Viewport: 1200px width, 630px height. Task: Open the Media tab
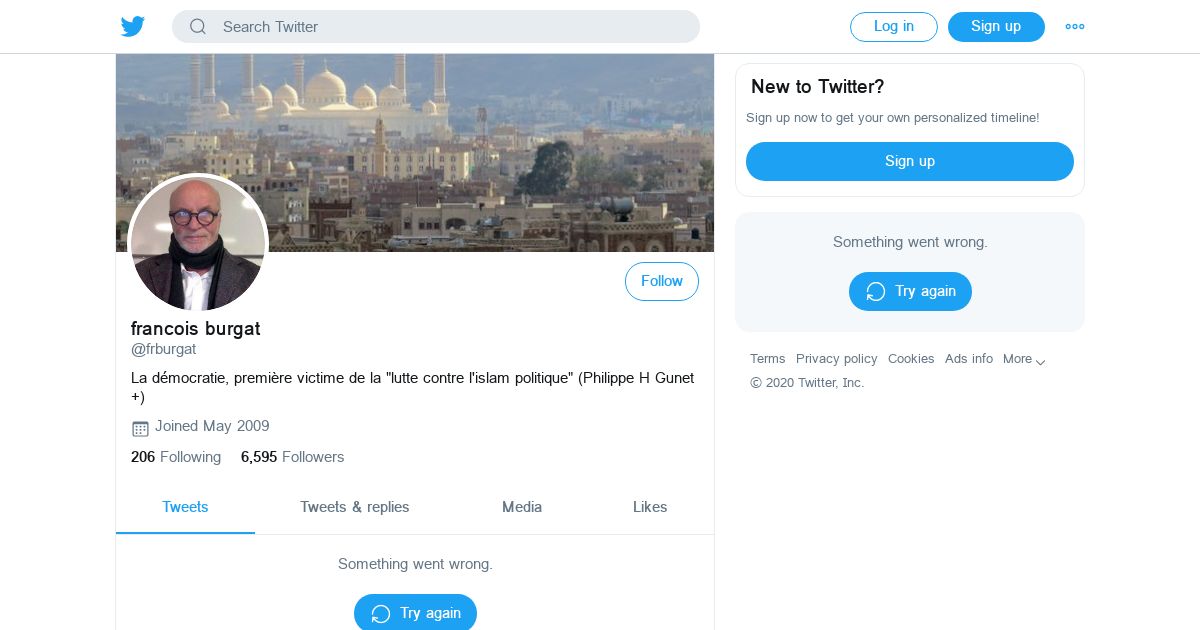[522, 507]
